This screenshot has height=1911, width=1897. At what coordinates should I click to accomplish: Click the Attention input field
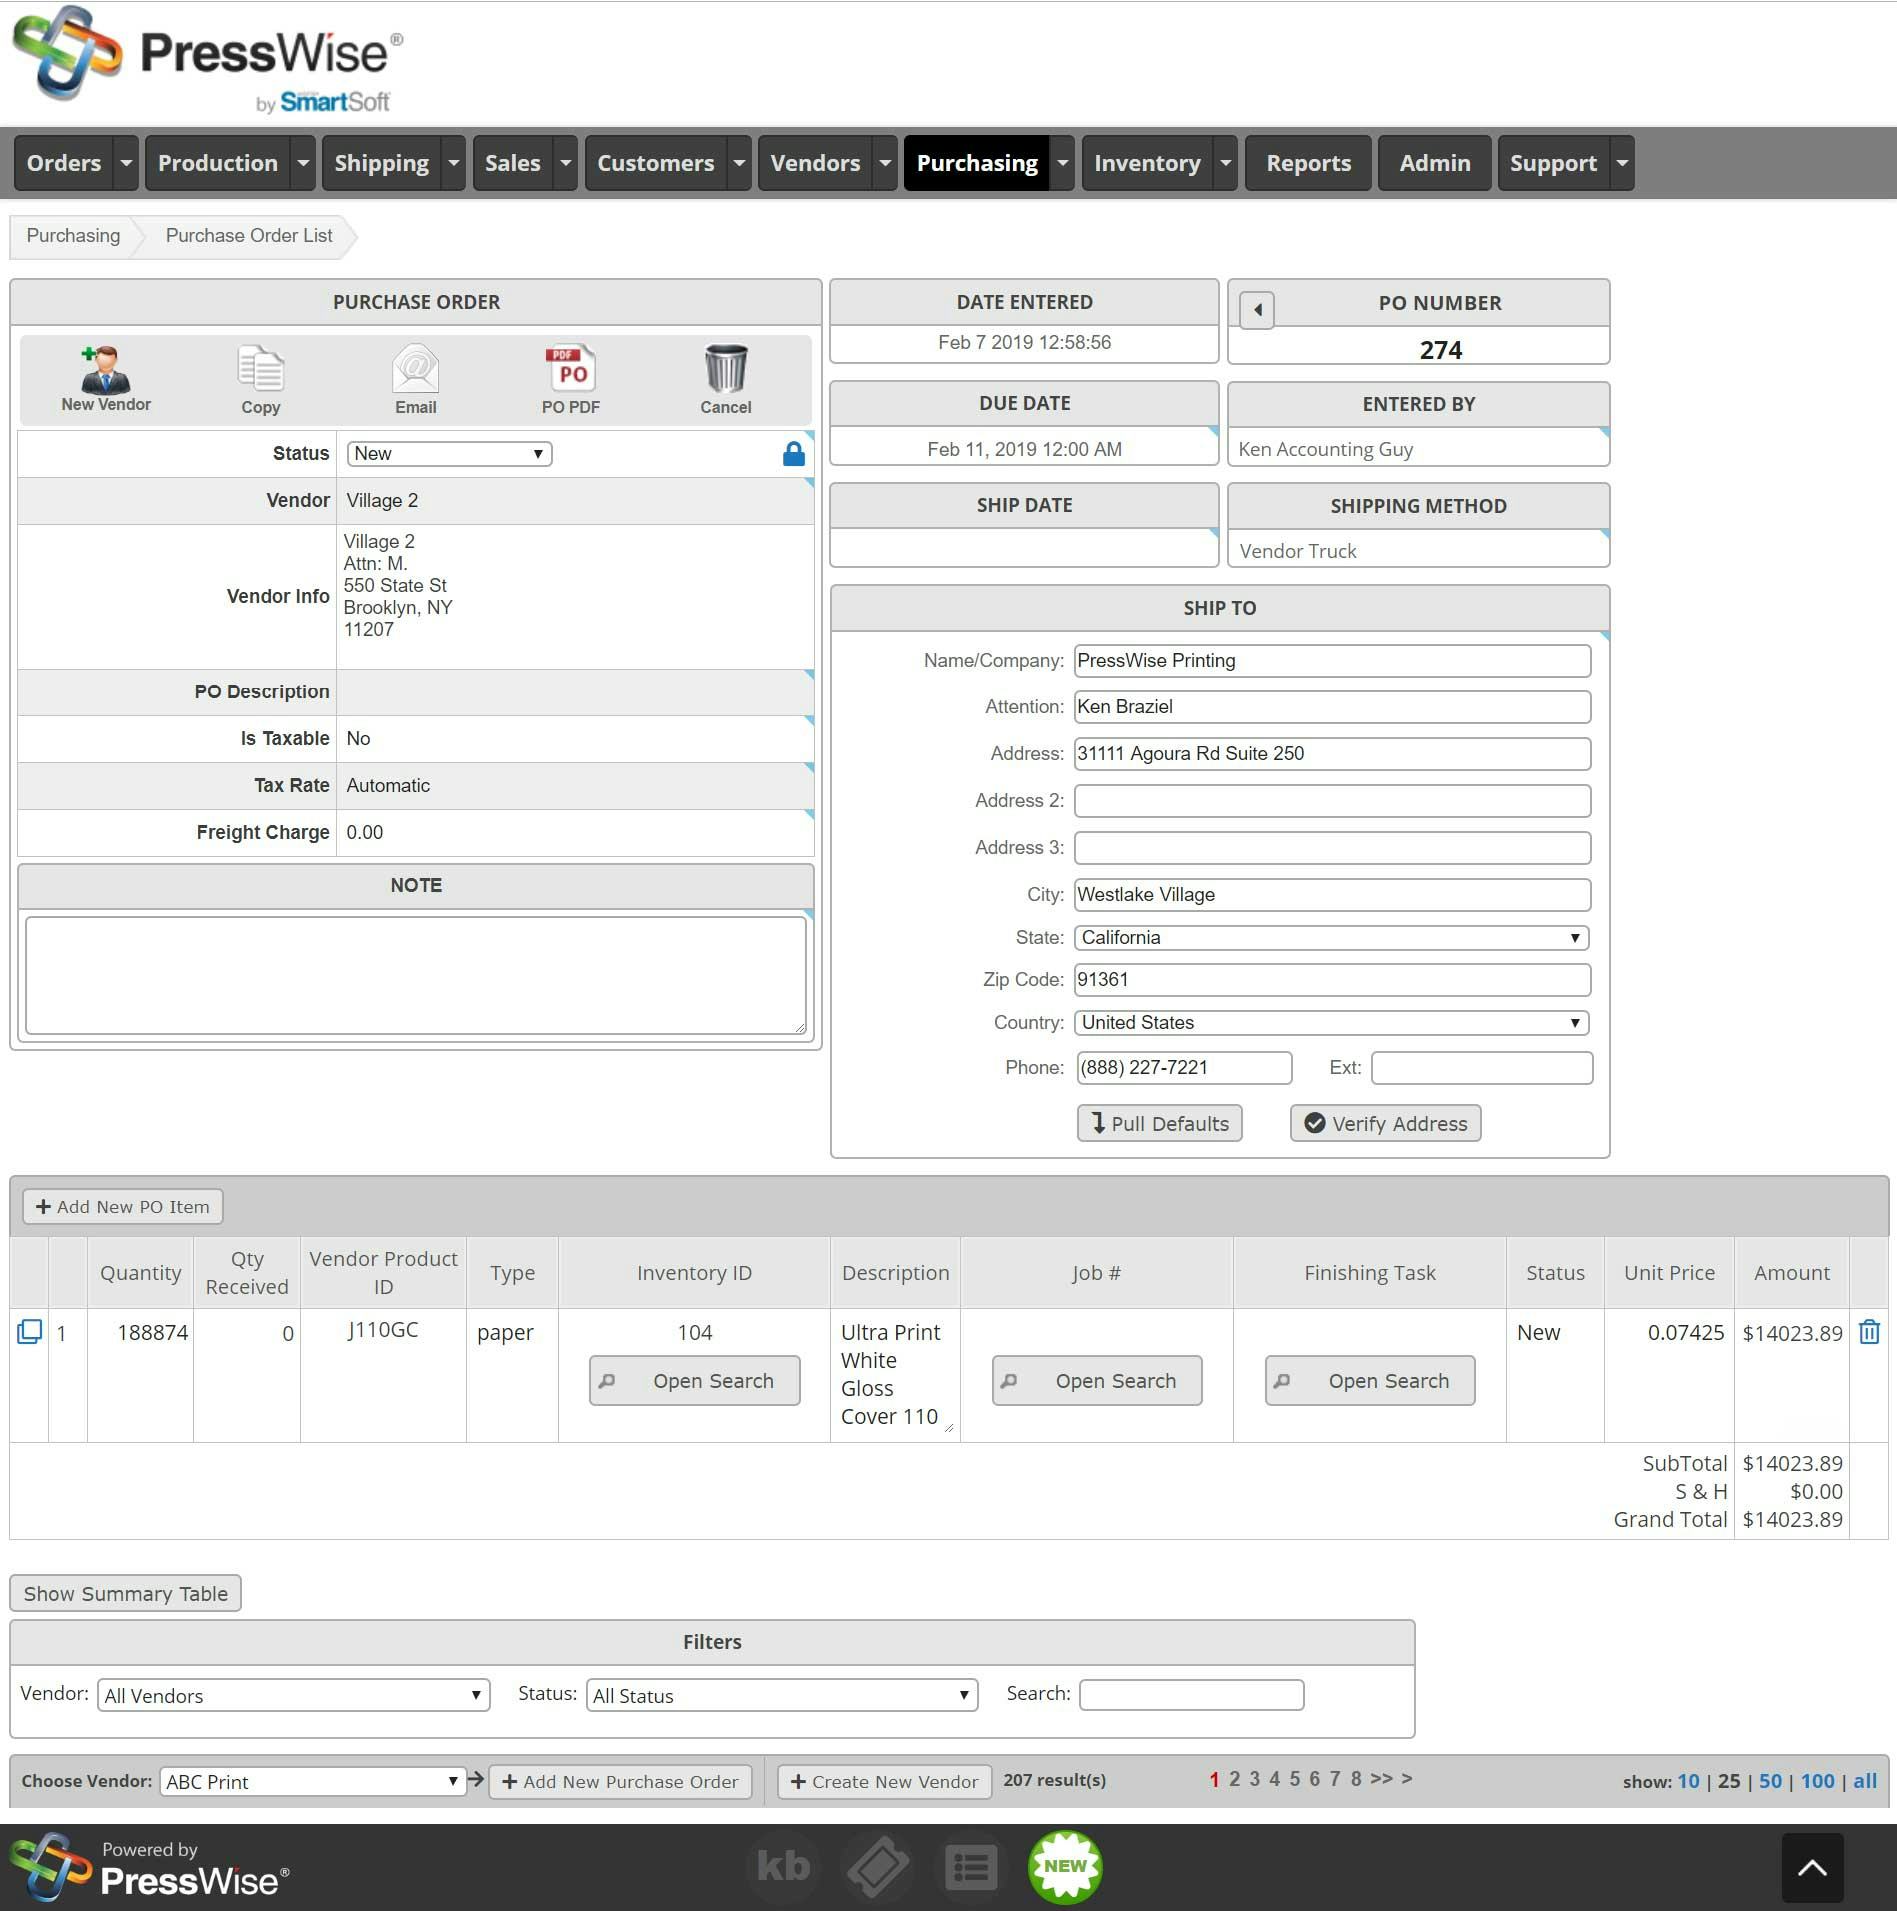coord(1332,707)
